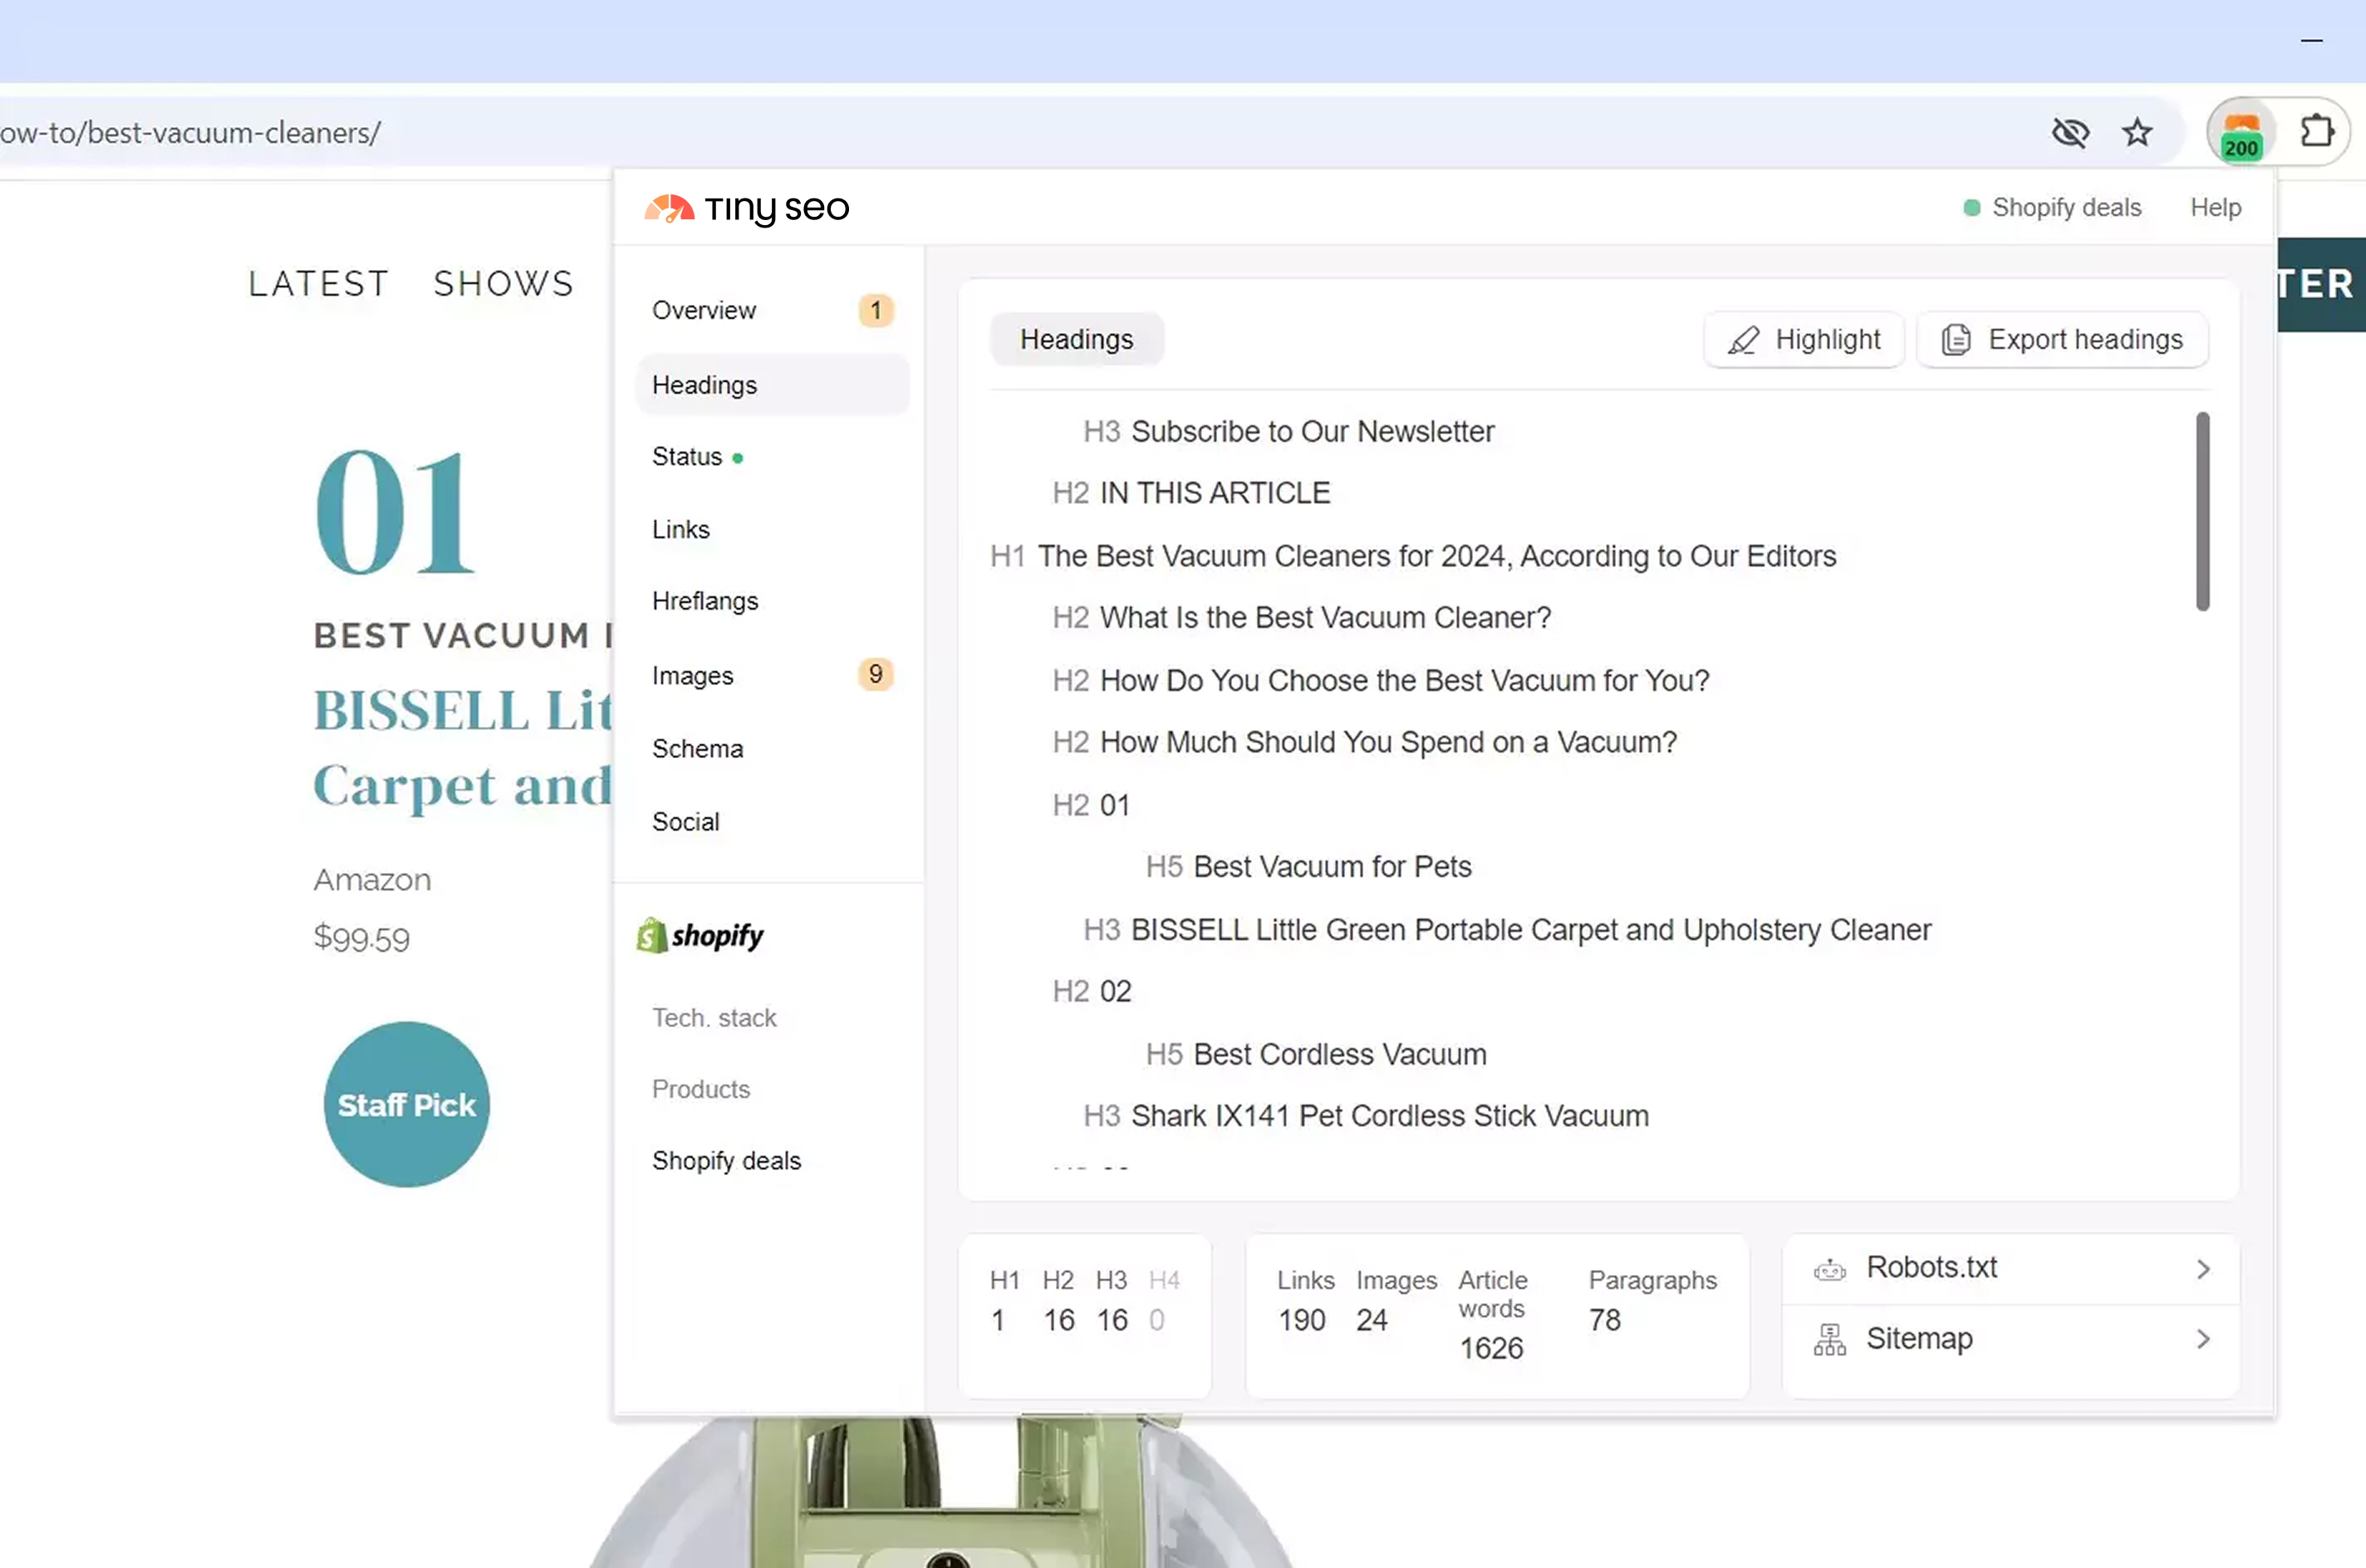This screenshot has height=1568, width=2366.
Task: Select the Headings tab pill
Action: click(1076, 340)
